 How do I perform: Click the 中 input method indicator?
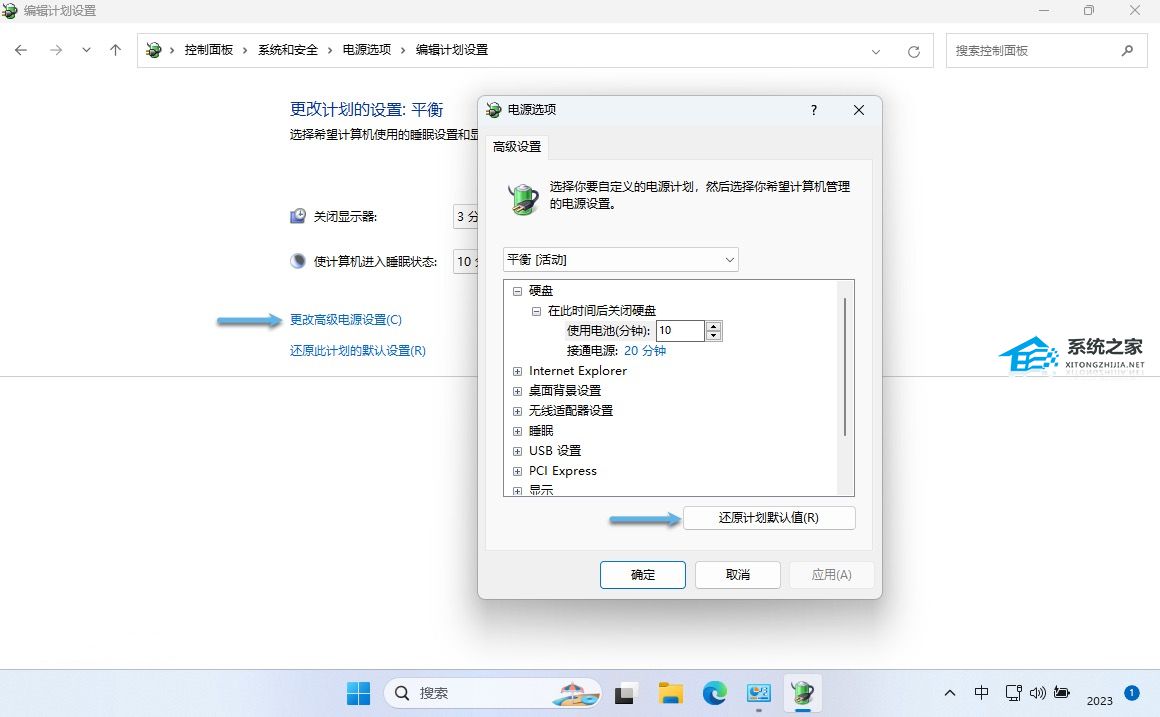pyautogui.click(x=982, y=693)
